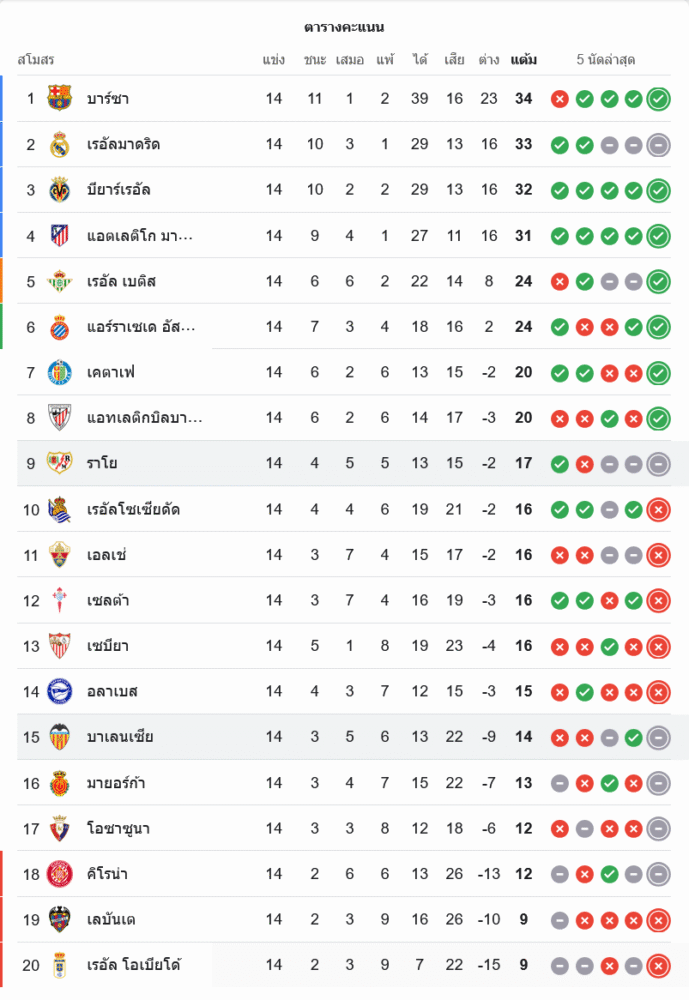Click the สโมสร column header
This screenshot has height=1000, width=689.
click(36, 60)
